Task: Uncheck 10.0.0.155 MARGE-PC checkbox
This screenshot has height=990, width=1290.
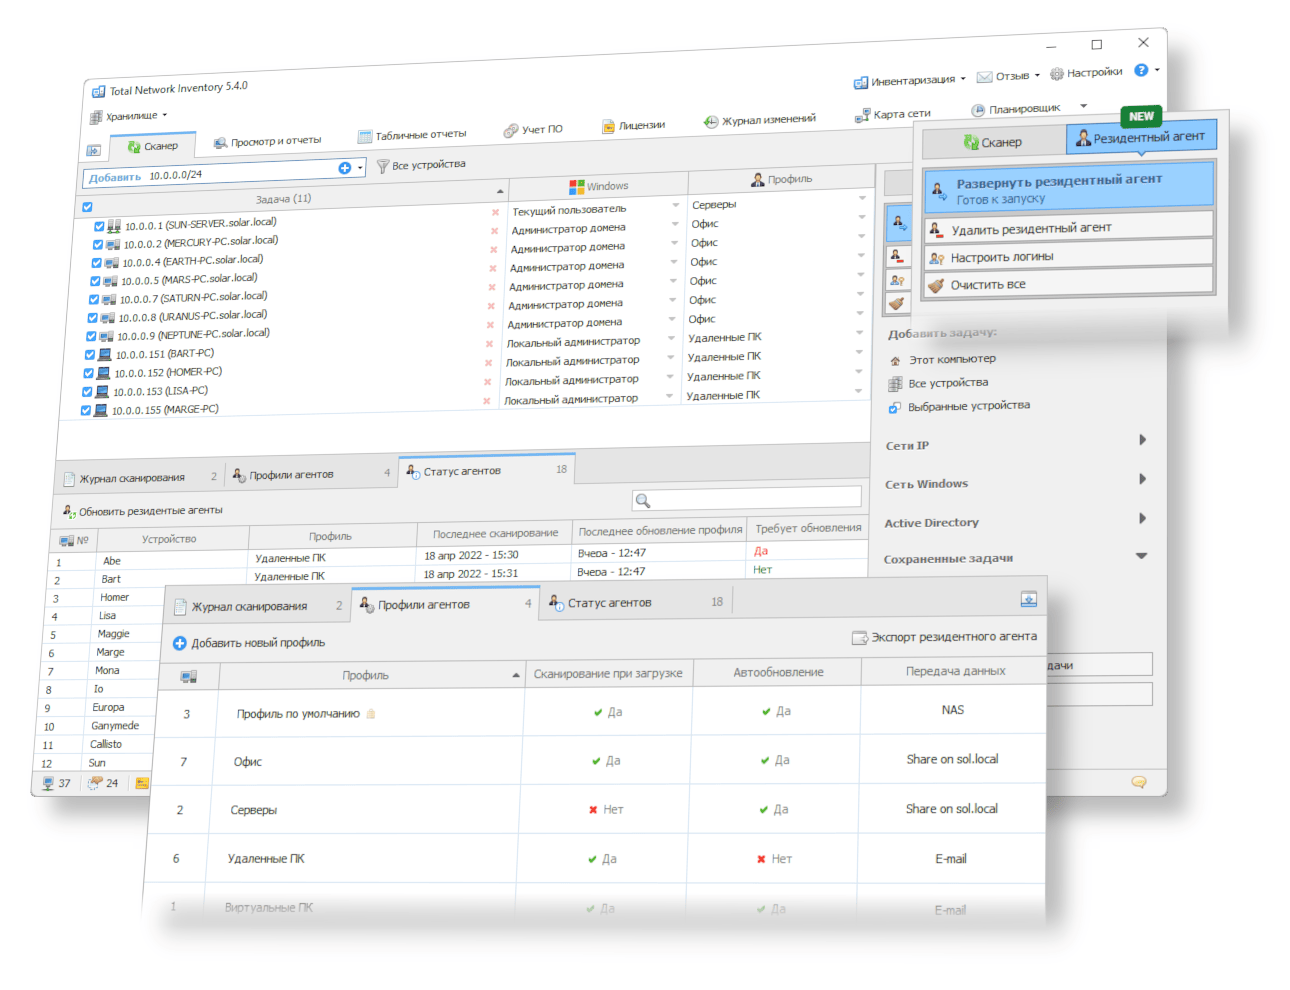Action: (x=86, y=410)
